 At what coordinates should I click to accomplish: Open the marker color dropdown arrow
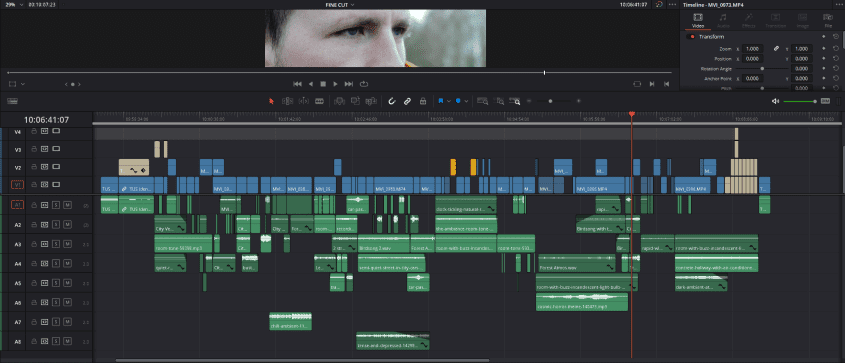[x=466, y=101]
